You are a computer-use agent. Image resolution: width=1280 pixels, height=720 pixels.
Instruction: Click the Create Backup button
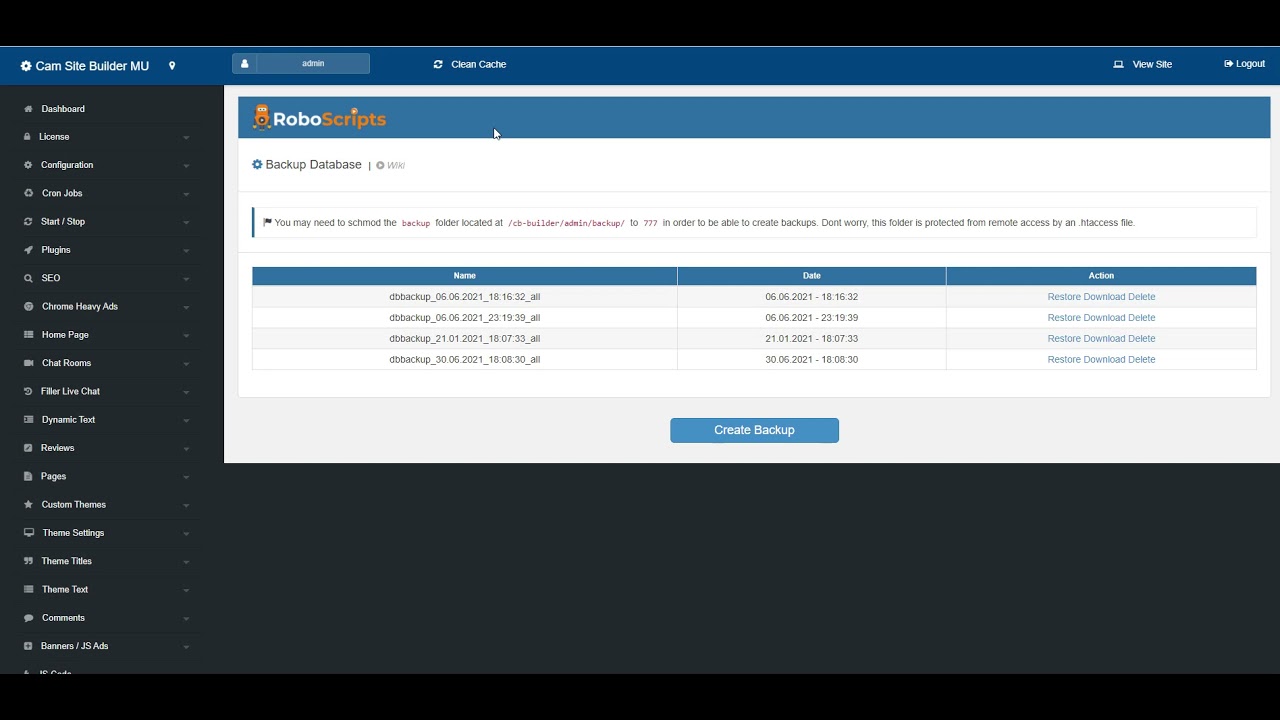pos(754,430)
